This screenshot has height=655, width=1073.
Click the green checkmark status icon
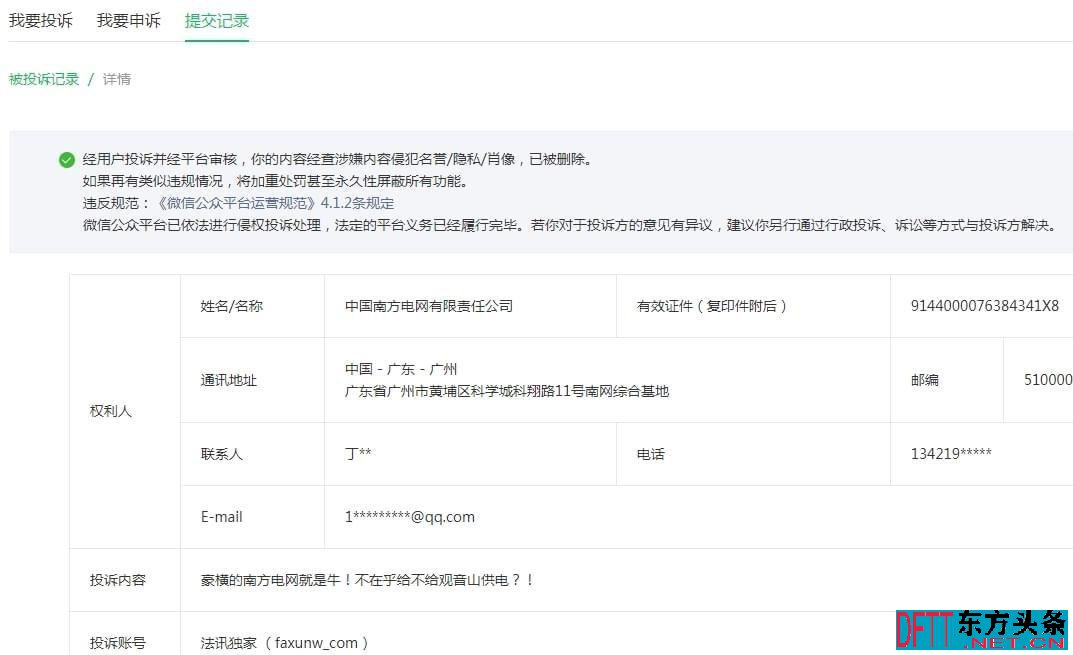[x=66, y=160]
